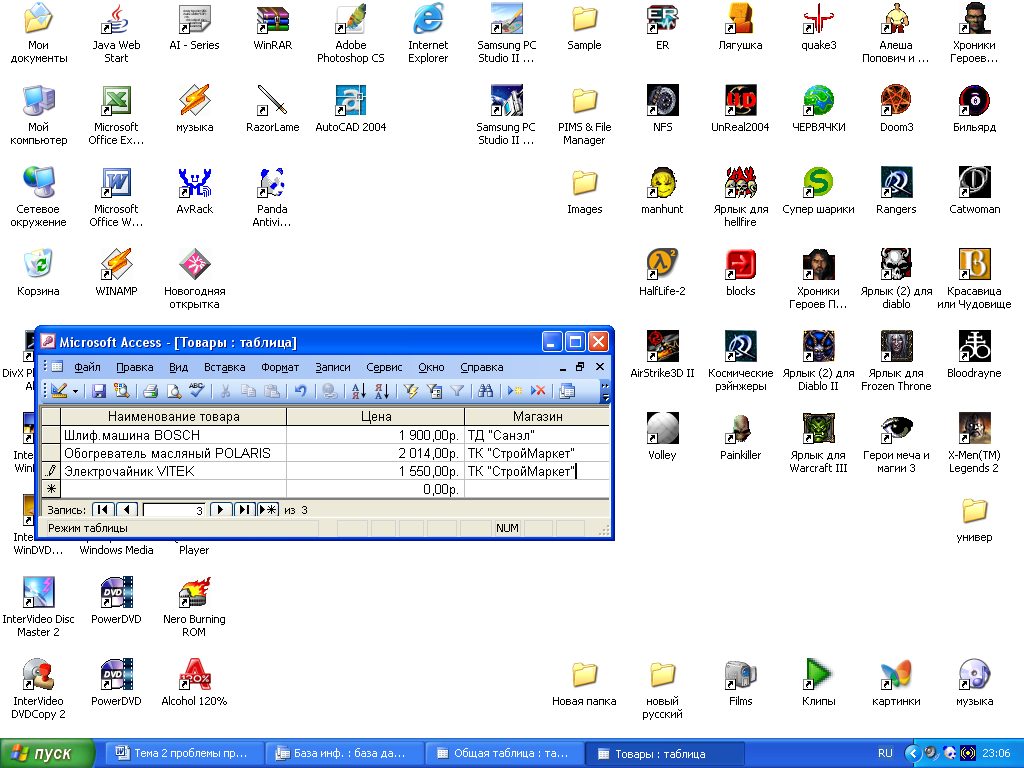Click the binoculars Find icon
Screen dimensions: 1024x768
(x=485, y=391)
